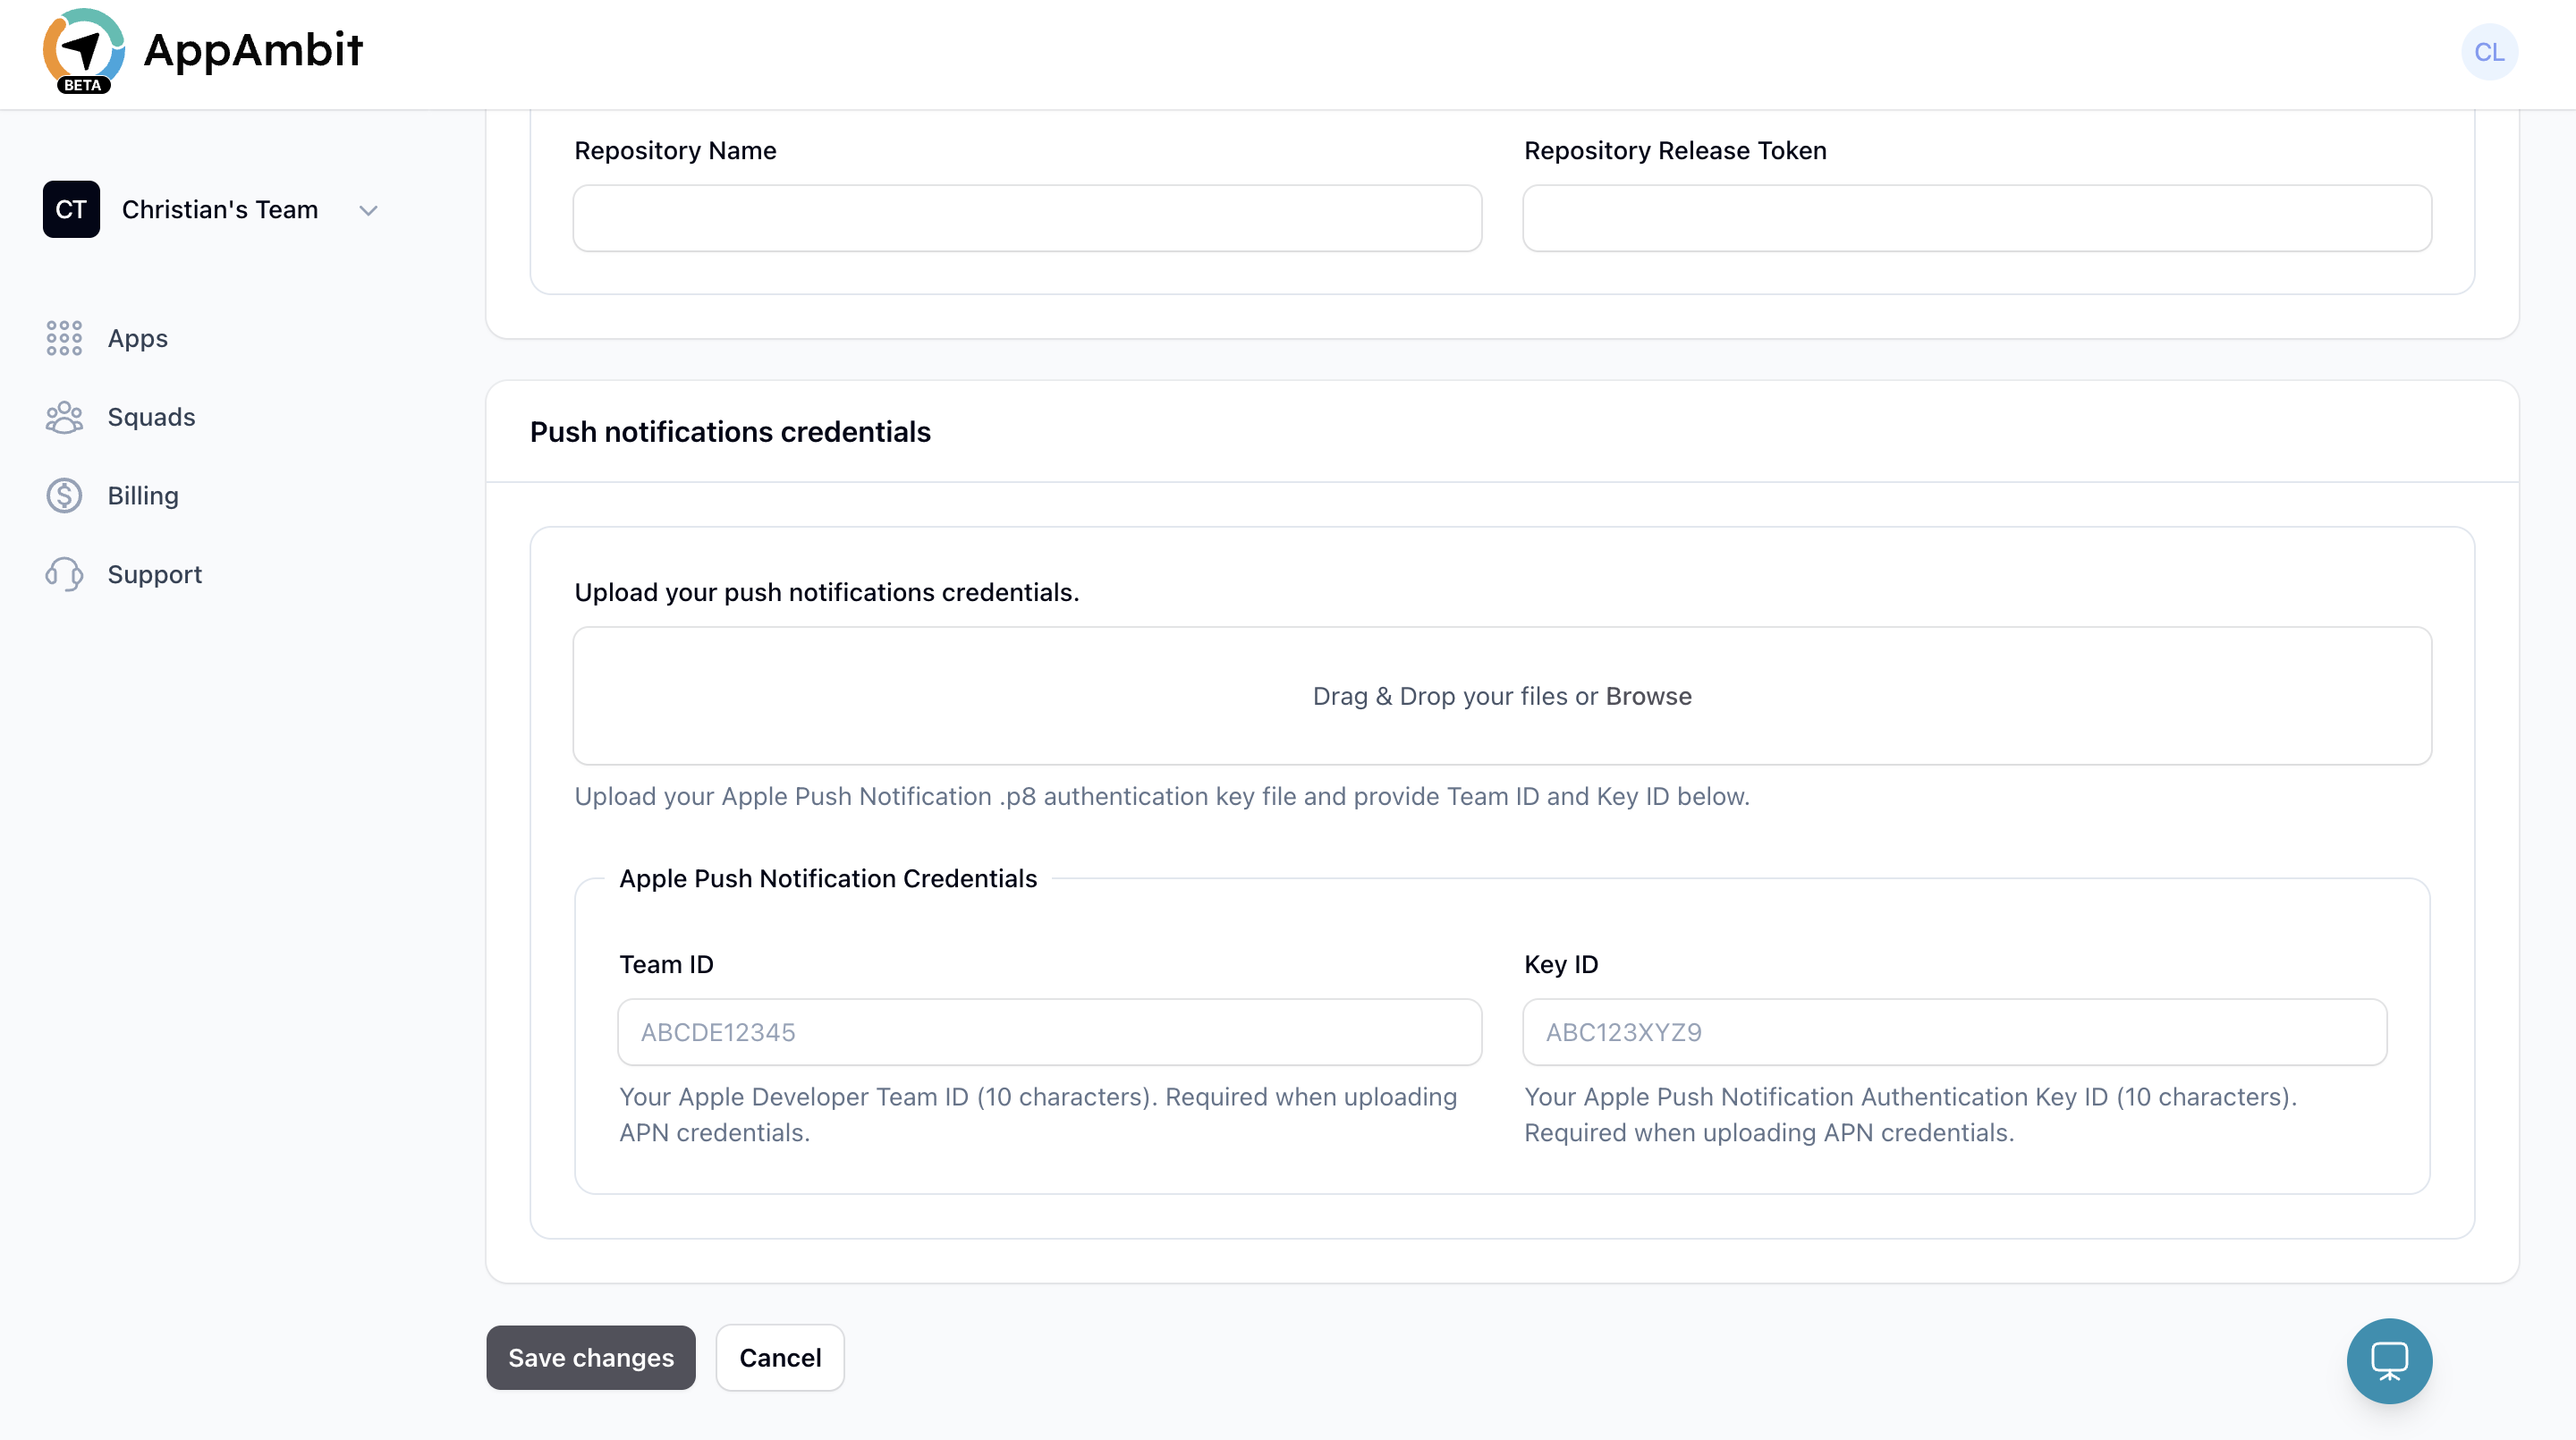Click the Cancel button
The width and height of the screenshot is (2576, 1440).
(779, 1357)
